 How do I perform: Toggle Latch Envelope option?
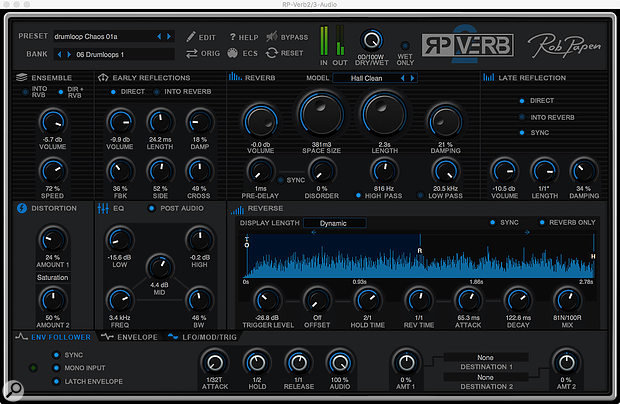pos(56,381)
